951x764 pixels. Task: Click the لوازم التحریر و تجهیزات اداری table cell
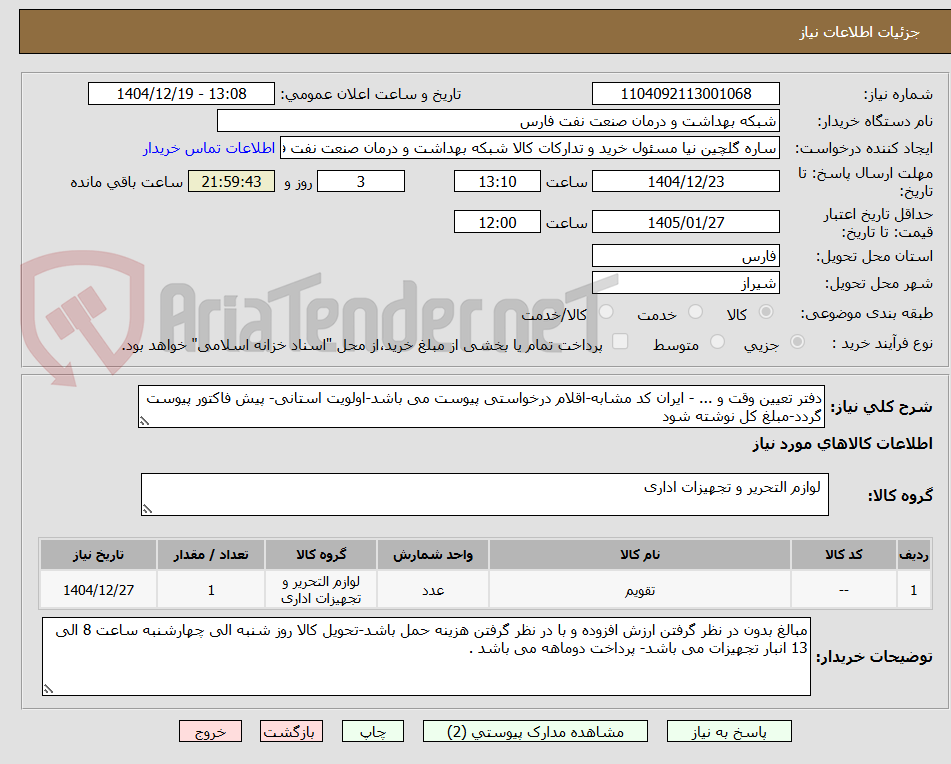pos(321,590)
